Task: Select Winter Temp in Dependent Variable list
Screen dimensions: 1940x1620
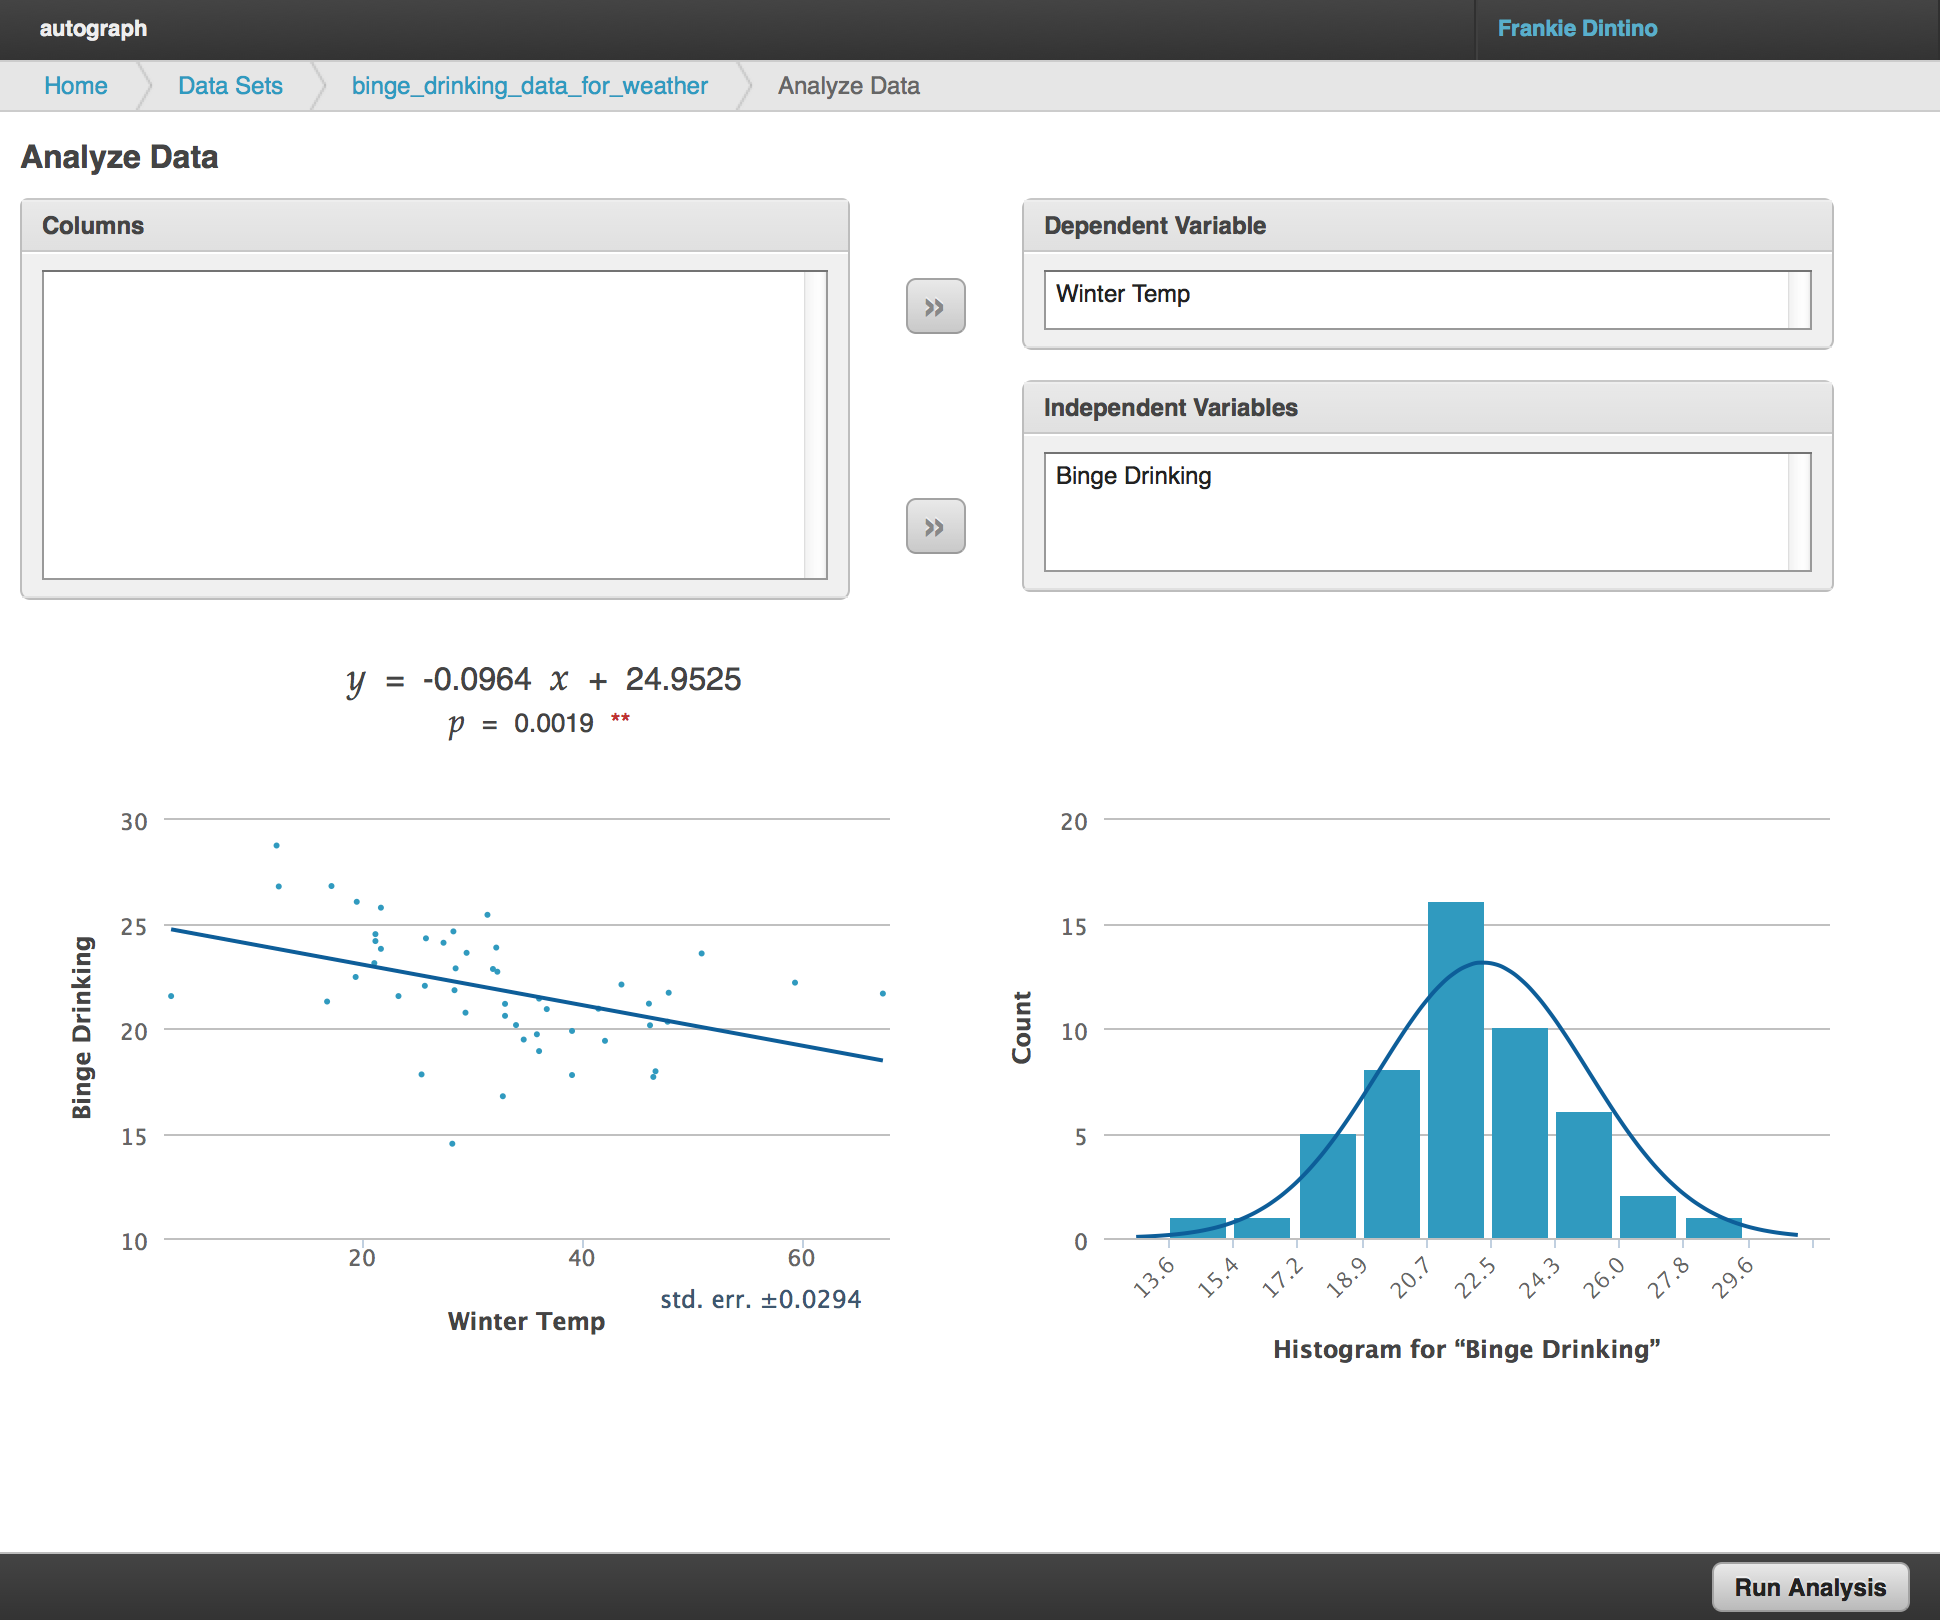Action: [x=1122, y=294]
